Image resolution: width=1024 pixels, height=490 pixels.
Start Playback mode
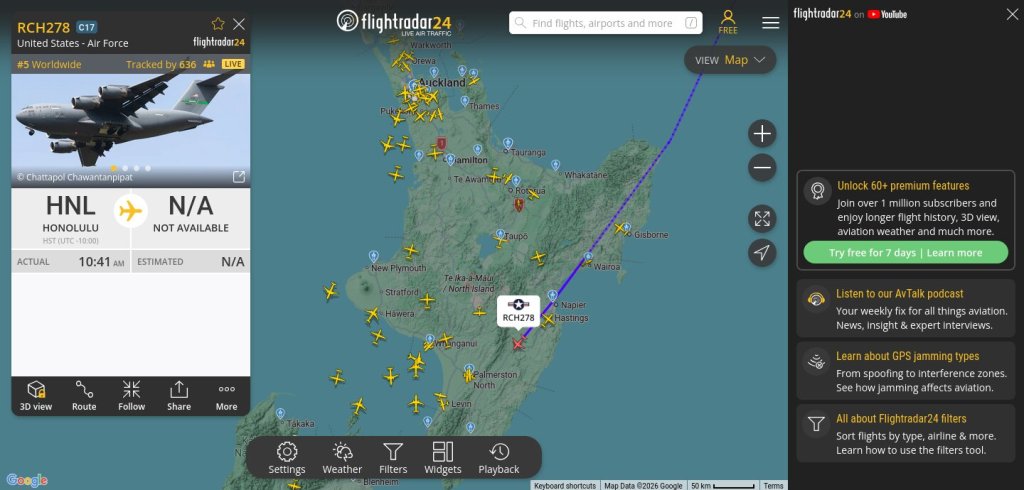499,458
